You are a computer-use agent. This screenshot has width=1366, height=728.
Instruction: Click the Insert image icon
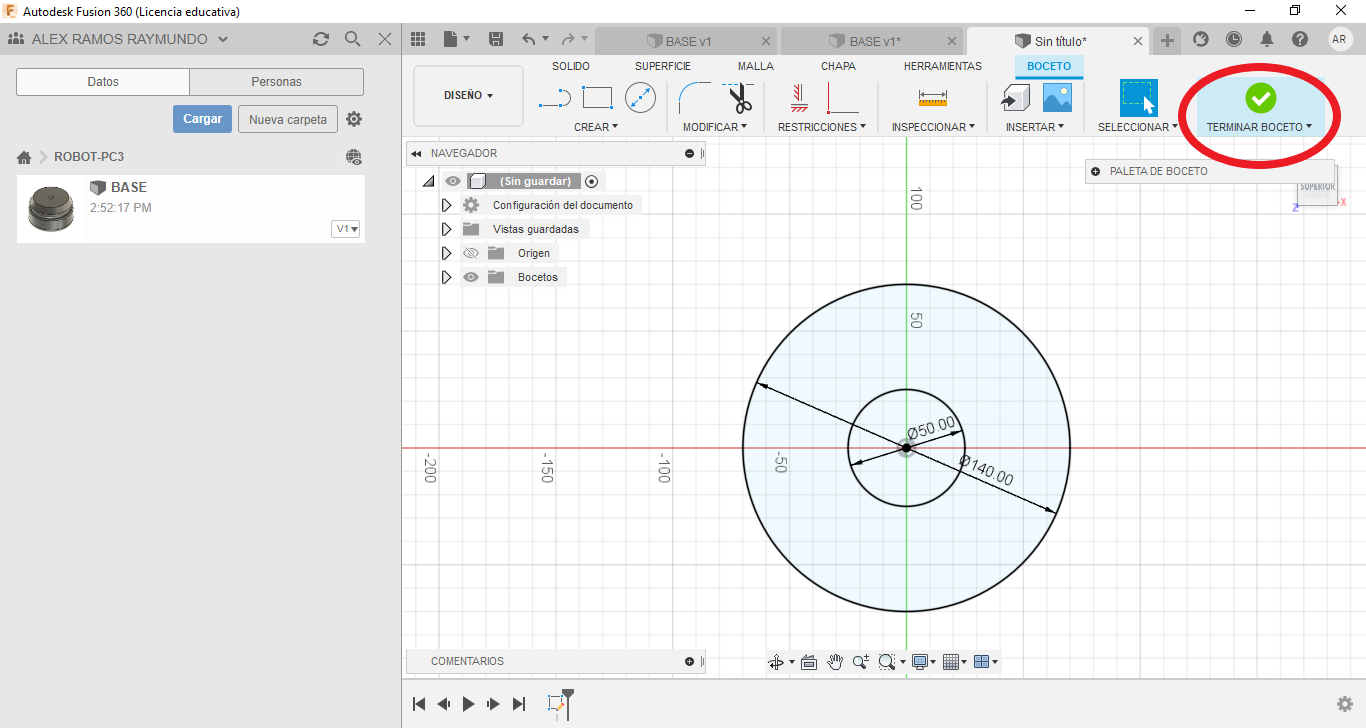[1057, 97]
